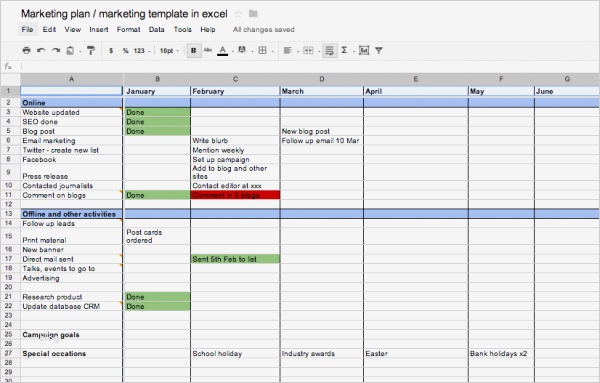Open the background color dropdown arrow
Image resolution: width=600 pixels, height=383 pixels.
click(252, 51)
